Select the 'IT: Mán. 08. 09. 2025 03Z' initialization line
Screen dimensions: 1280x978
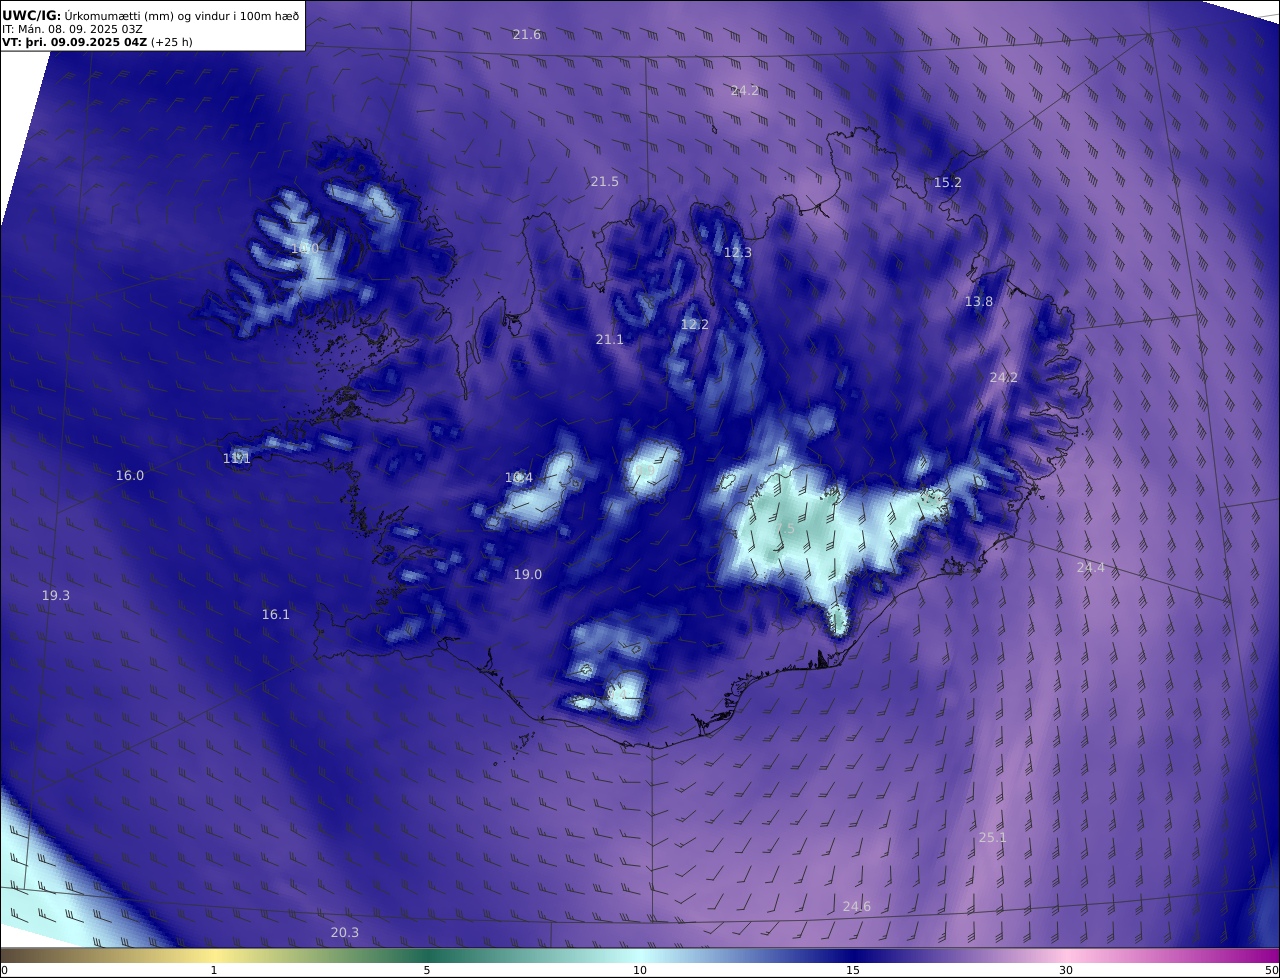tap(72, 29)
